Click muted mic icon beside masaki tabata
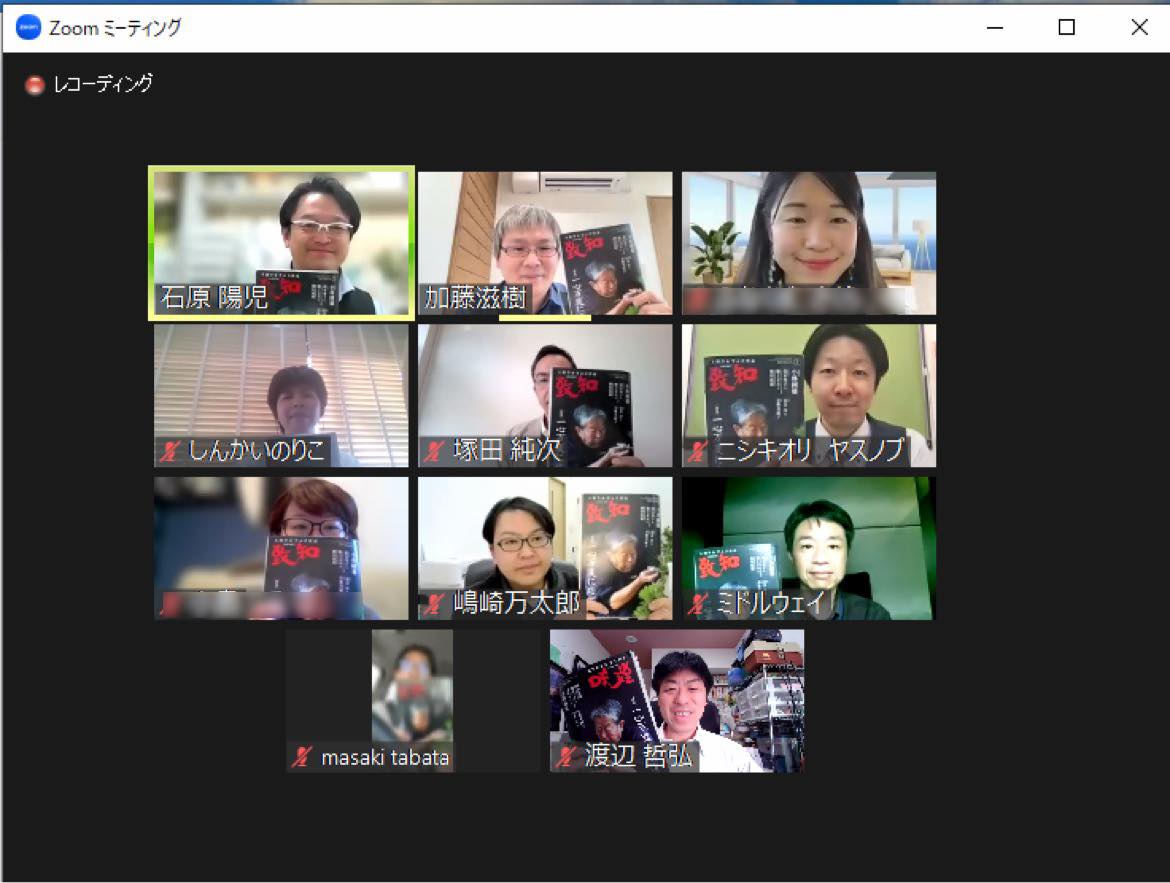 [302, 757]
